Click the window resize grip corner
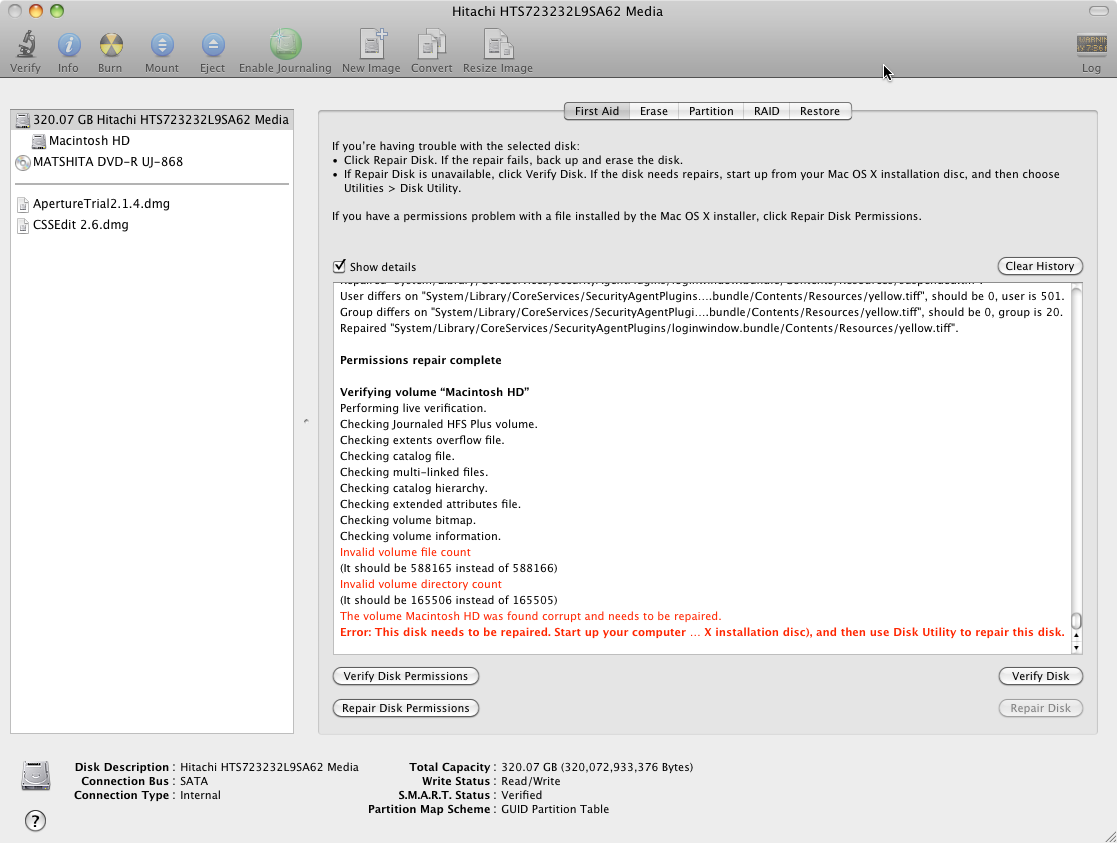The width and height of the screenshot is (1117, 843). pyautogui.click(x=1110, y=836)
